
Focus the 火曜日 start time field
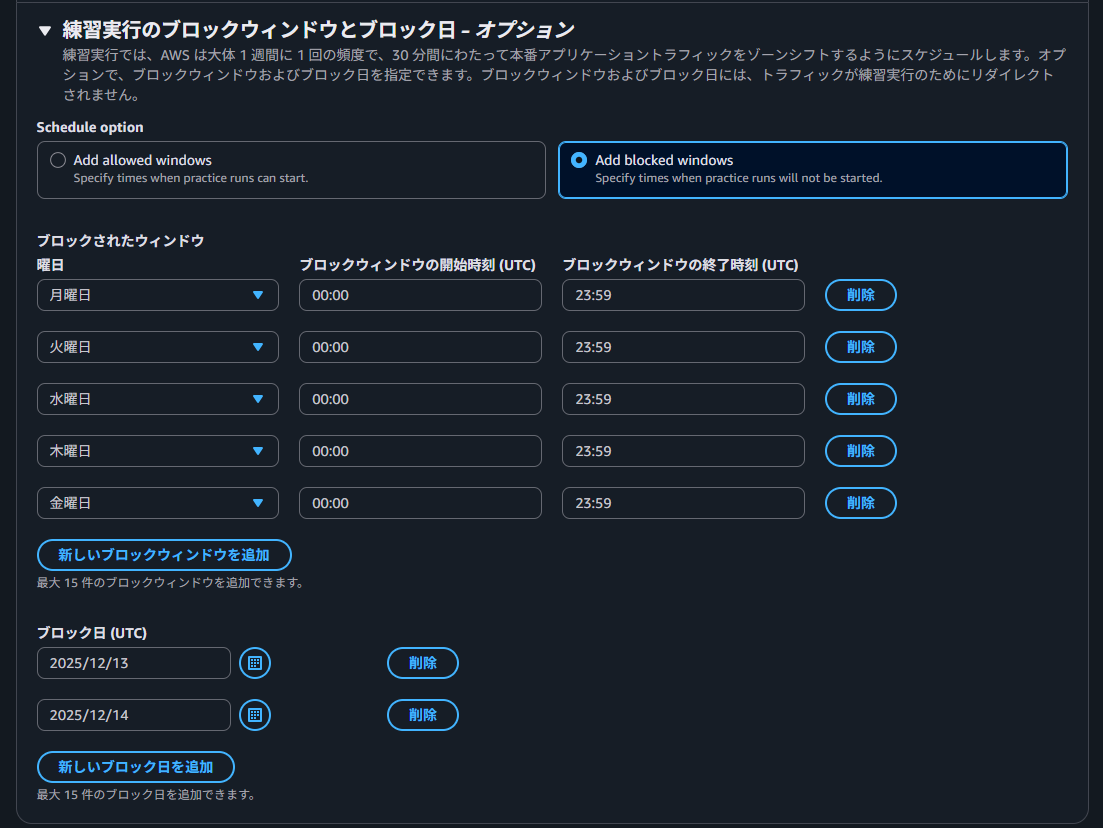pyautogui.click(x=420, y=347)
